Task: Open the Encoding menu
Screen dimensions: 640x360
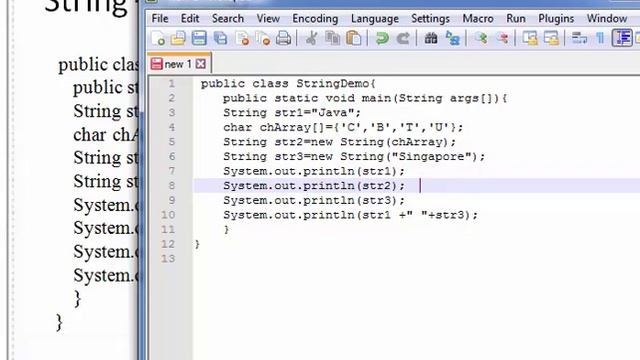Action: (315, 19)
